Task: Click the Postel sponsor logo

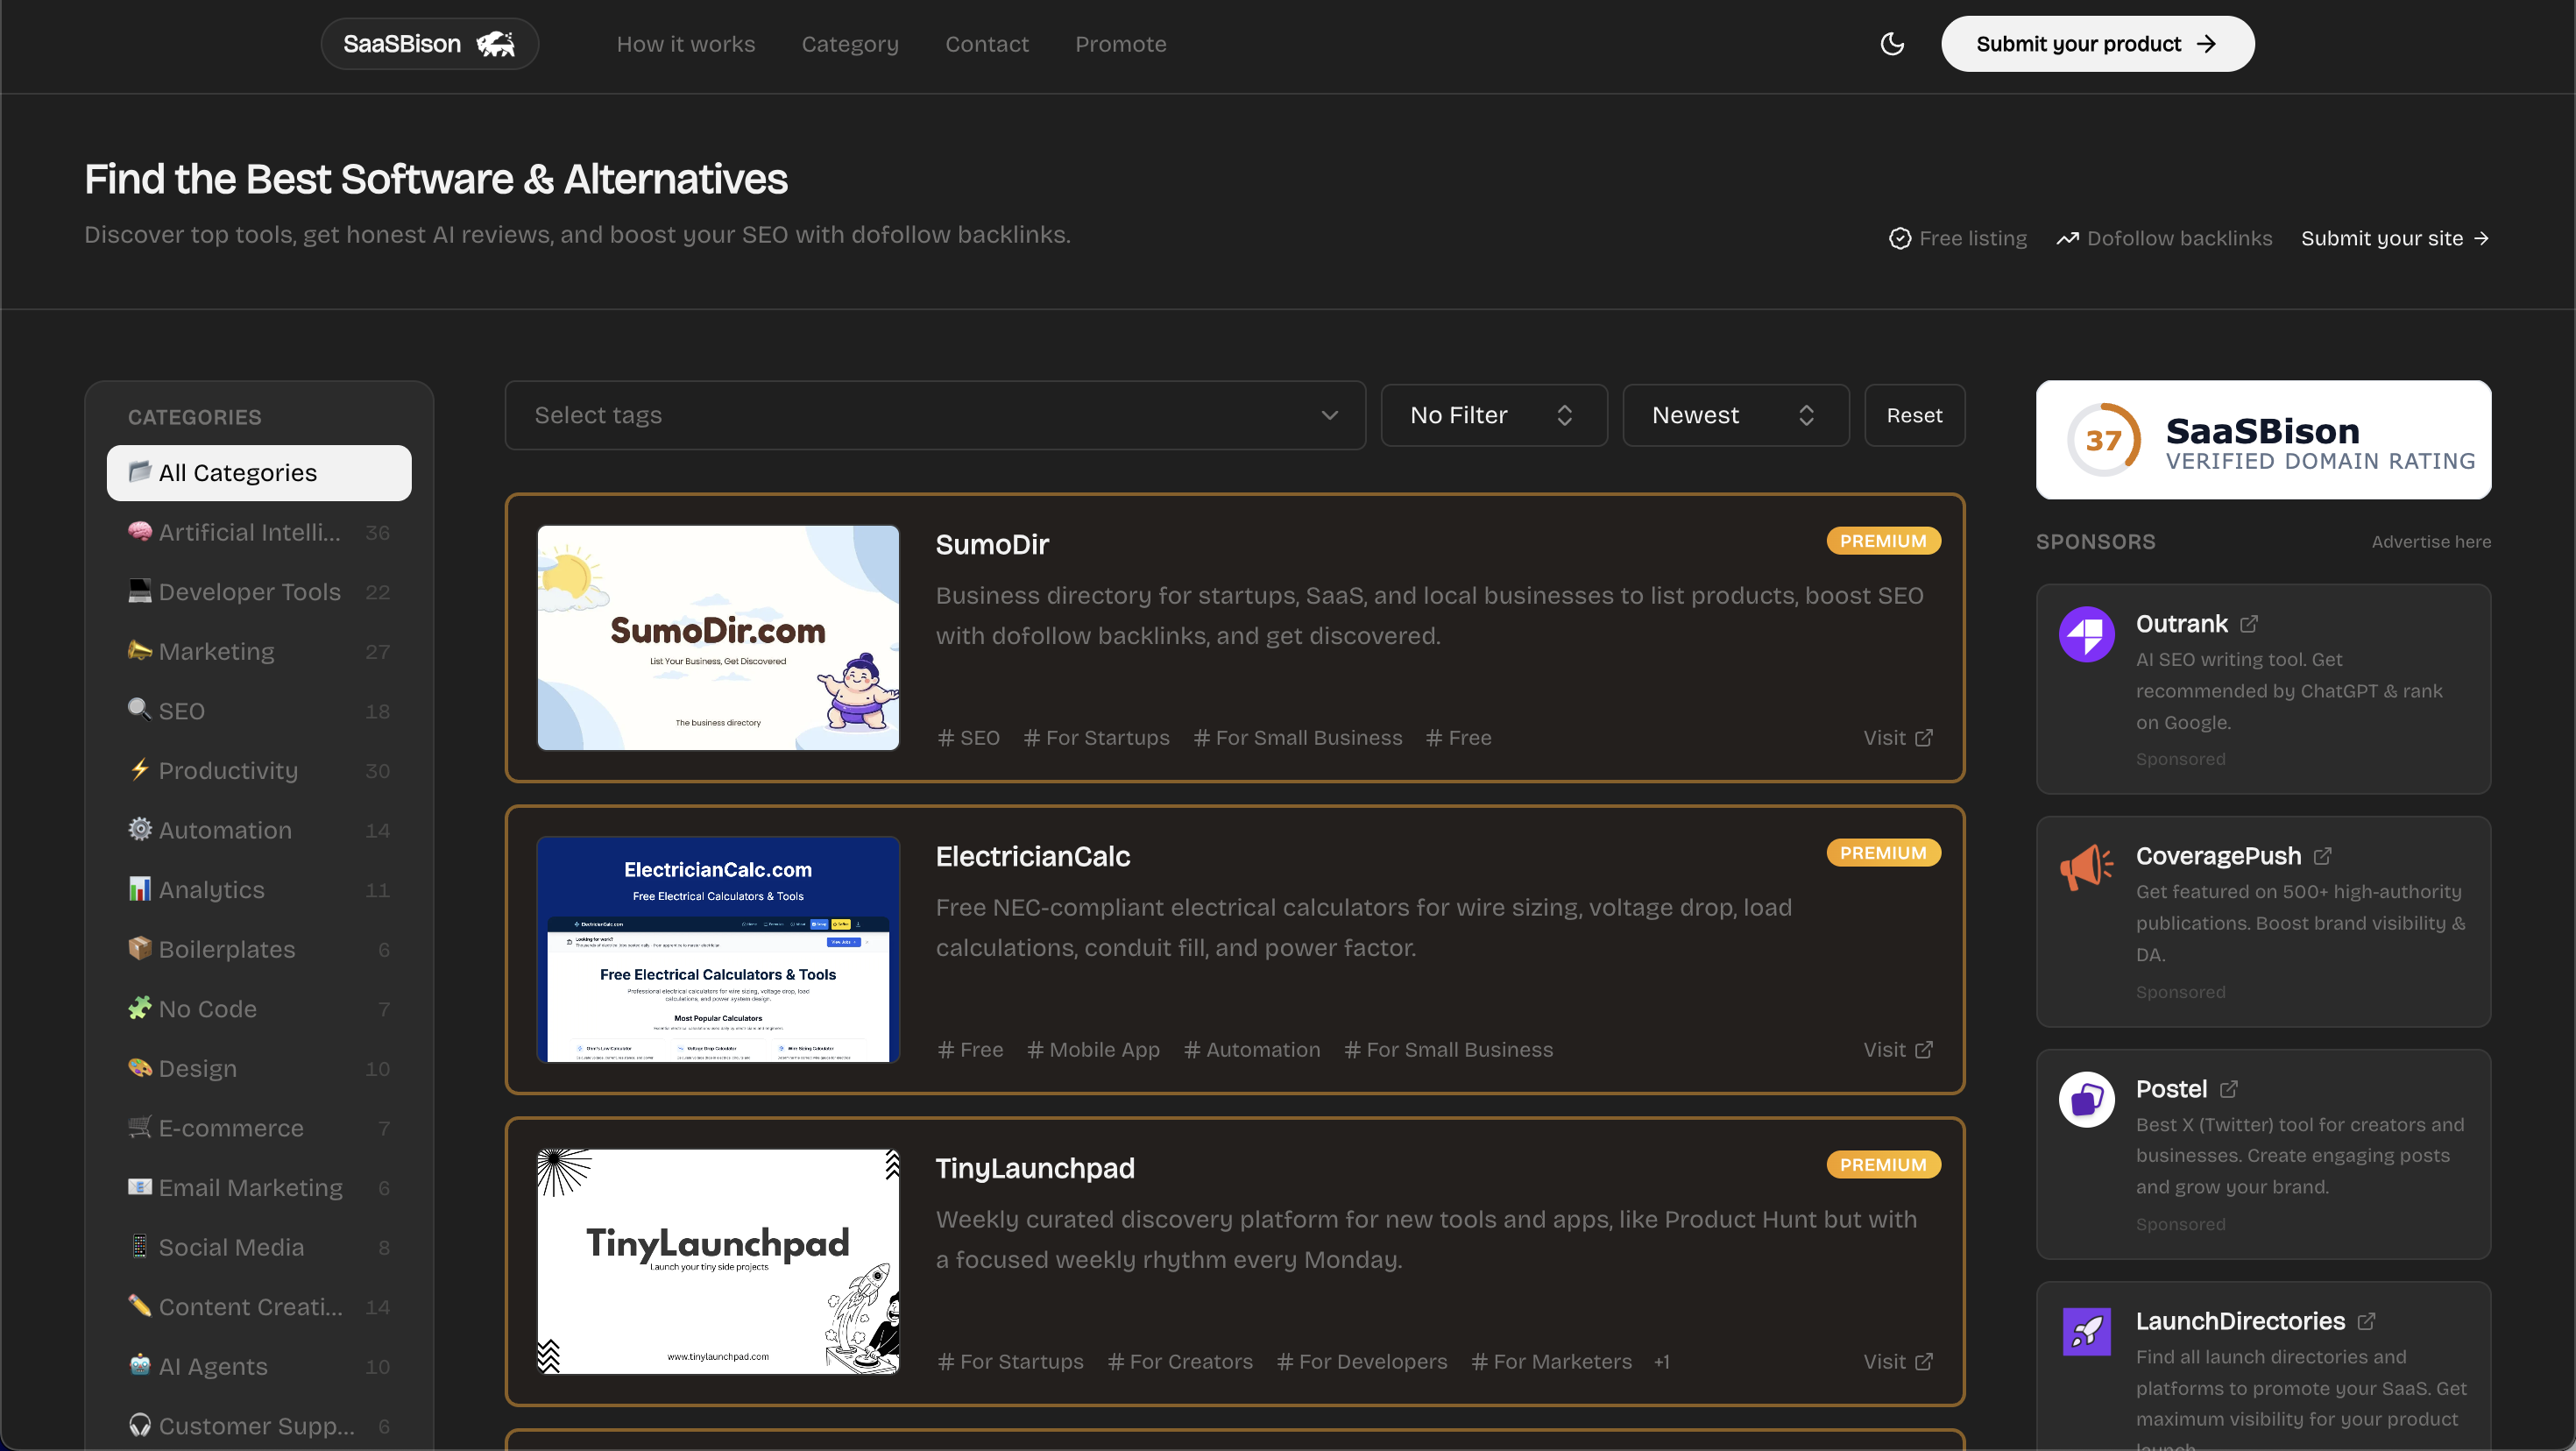Action: pyautogui.click(x=2087, y=1099)
